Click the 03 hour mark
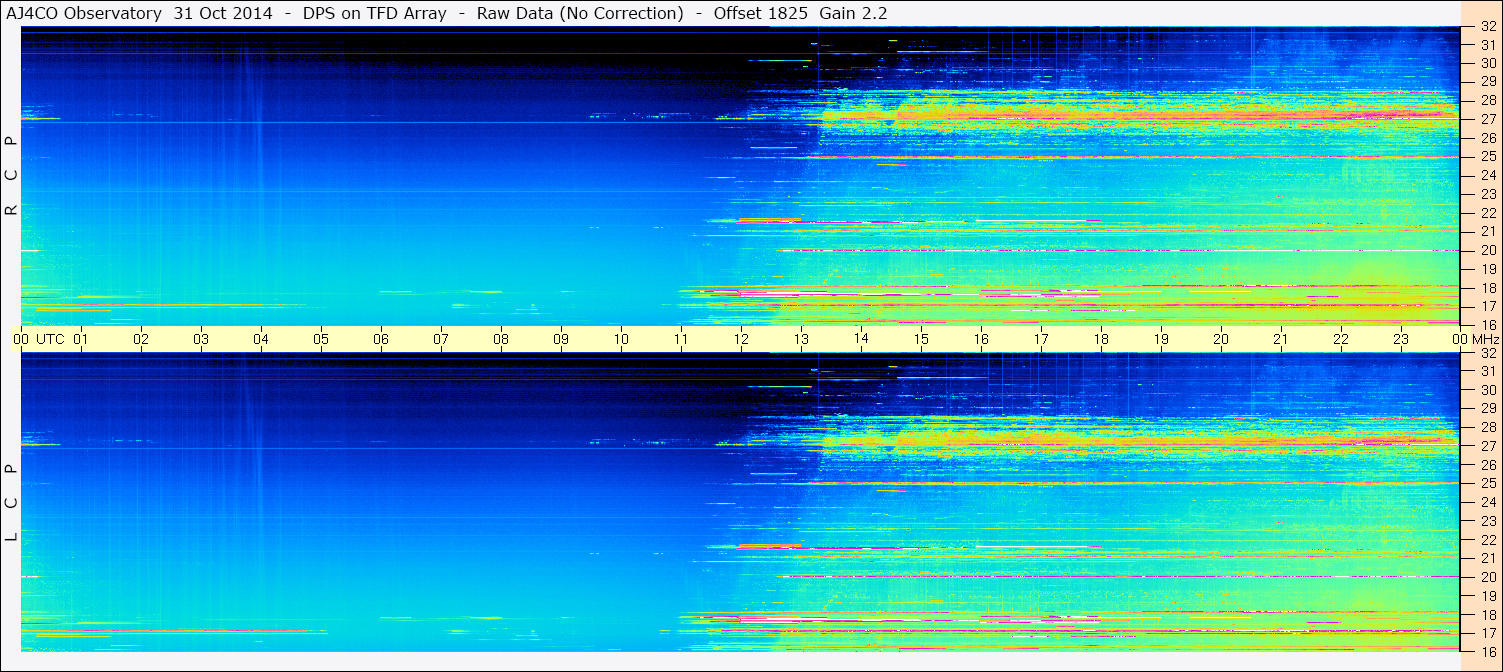The width and height of the screenshot is (1503, 672). [x=201, y=340]
